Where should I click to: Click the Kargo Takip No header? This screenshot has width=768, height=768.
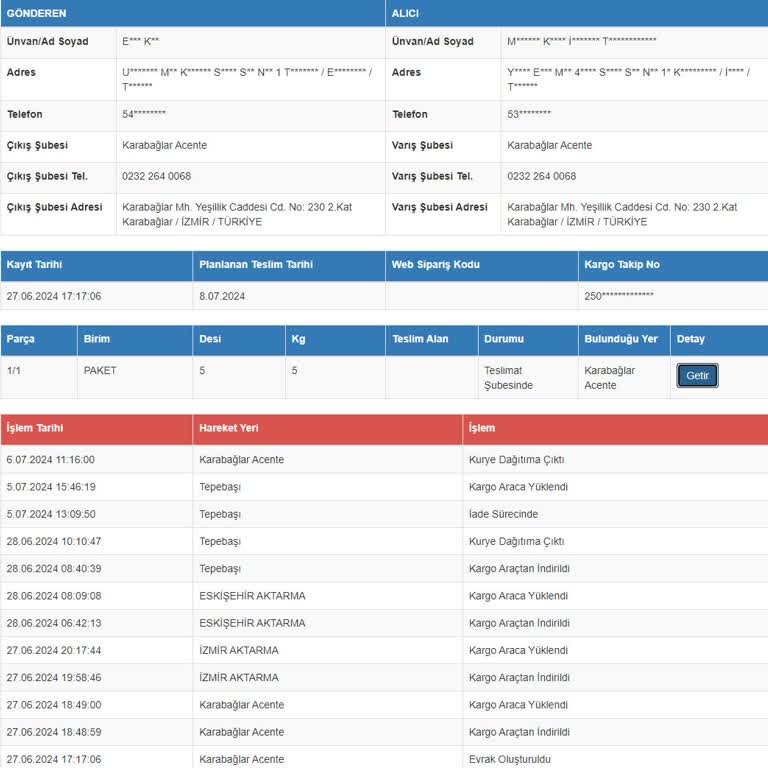(x=622, y=265)
